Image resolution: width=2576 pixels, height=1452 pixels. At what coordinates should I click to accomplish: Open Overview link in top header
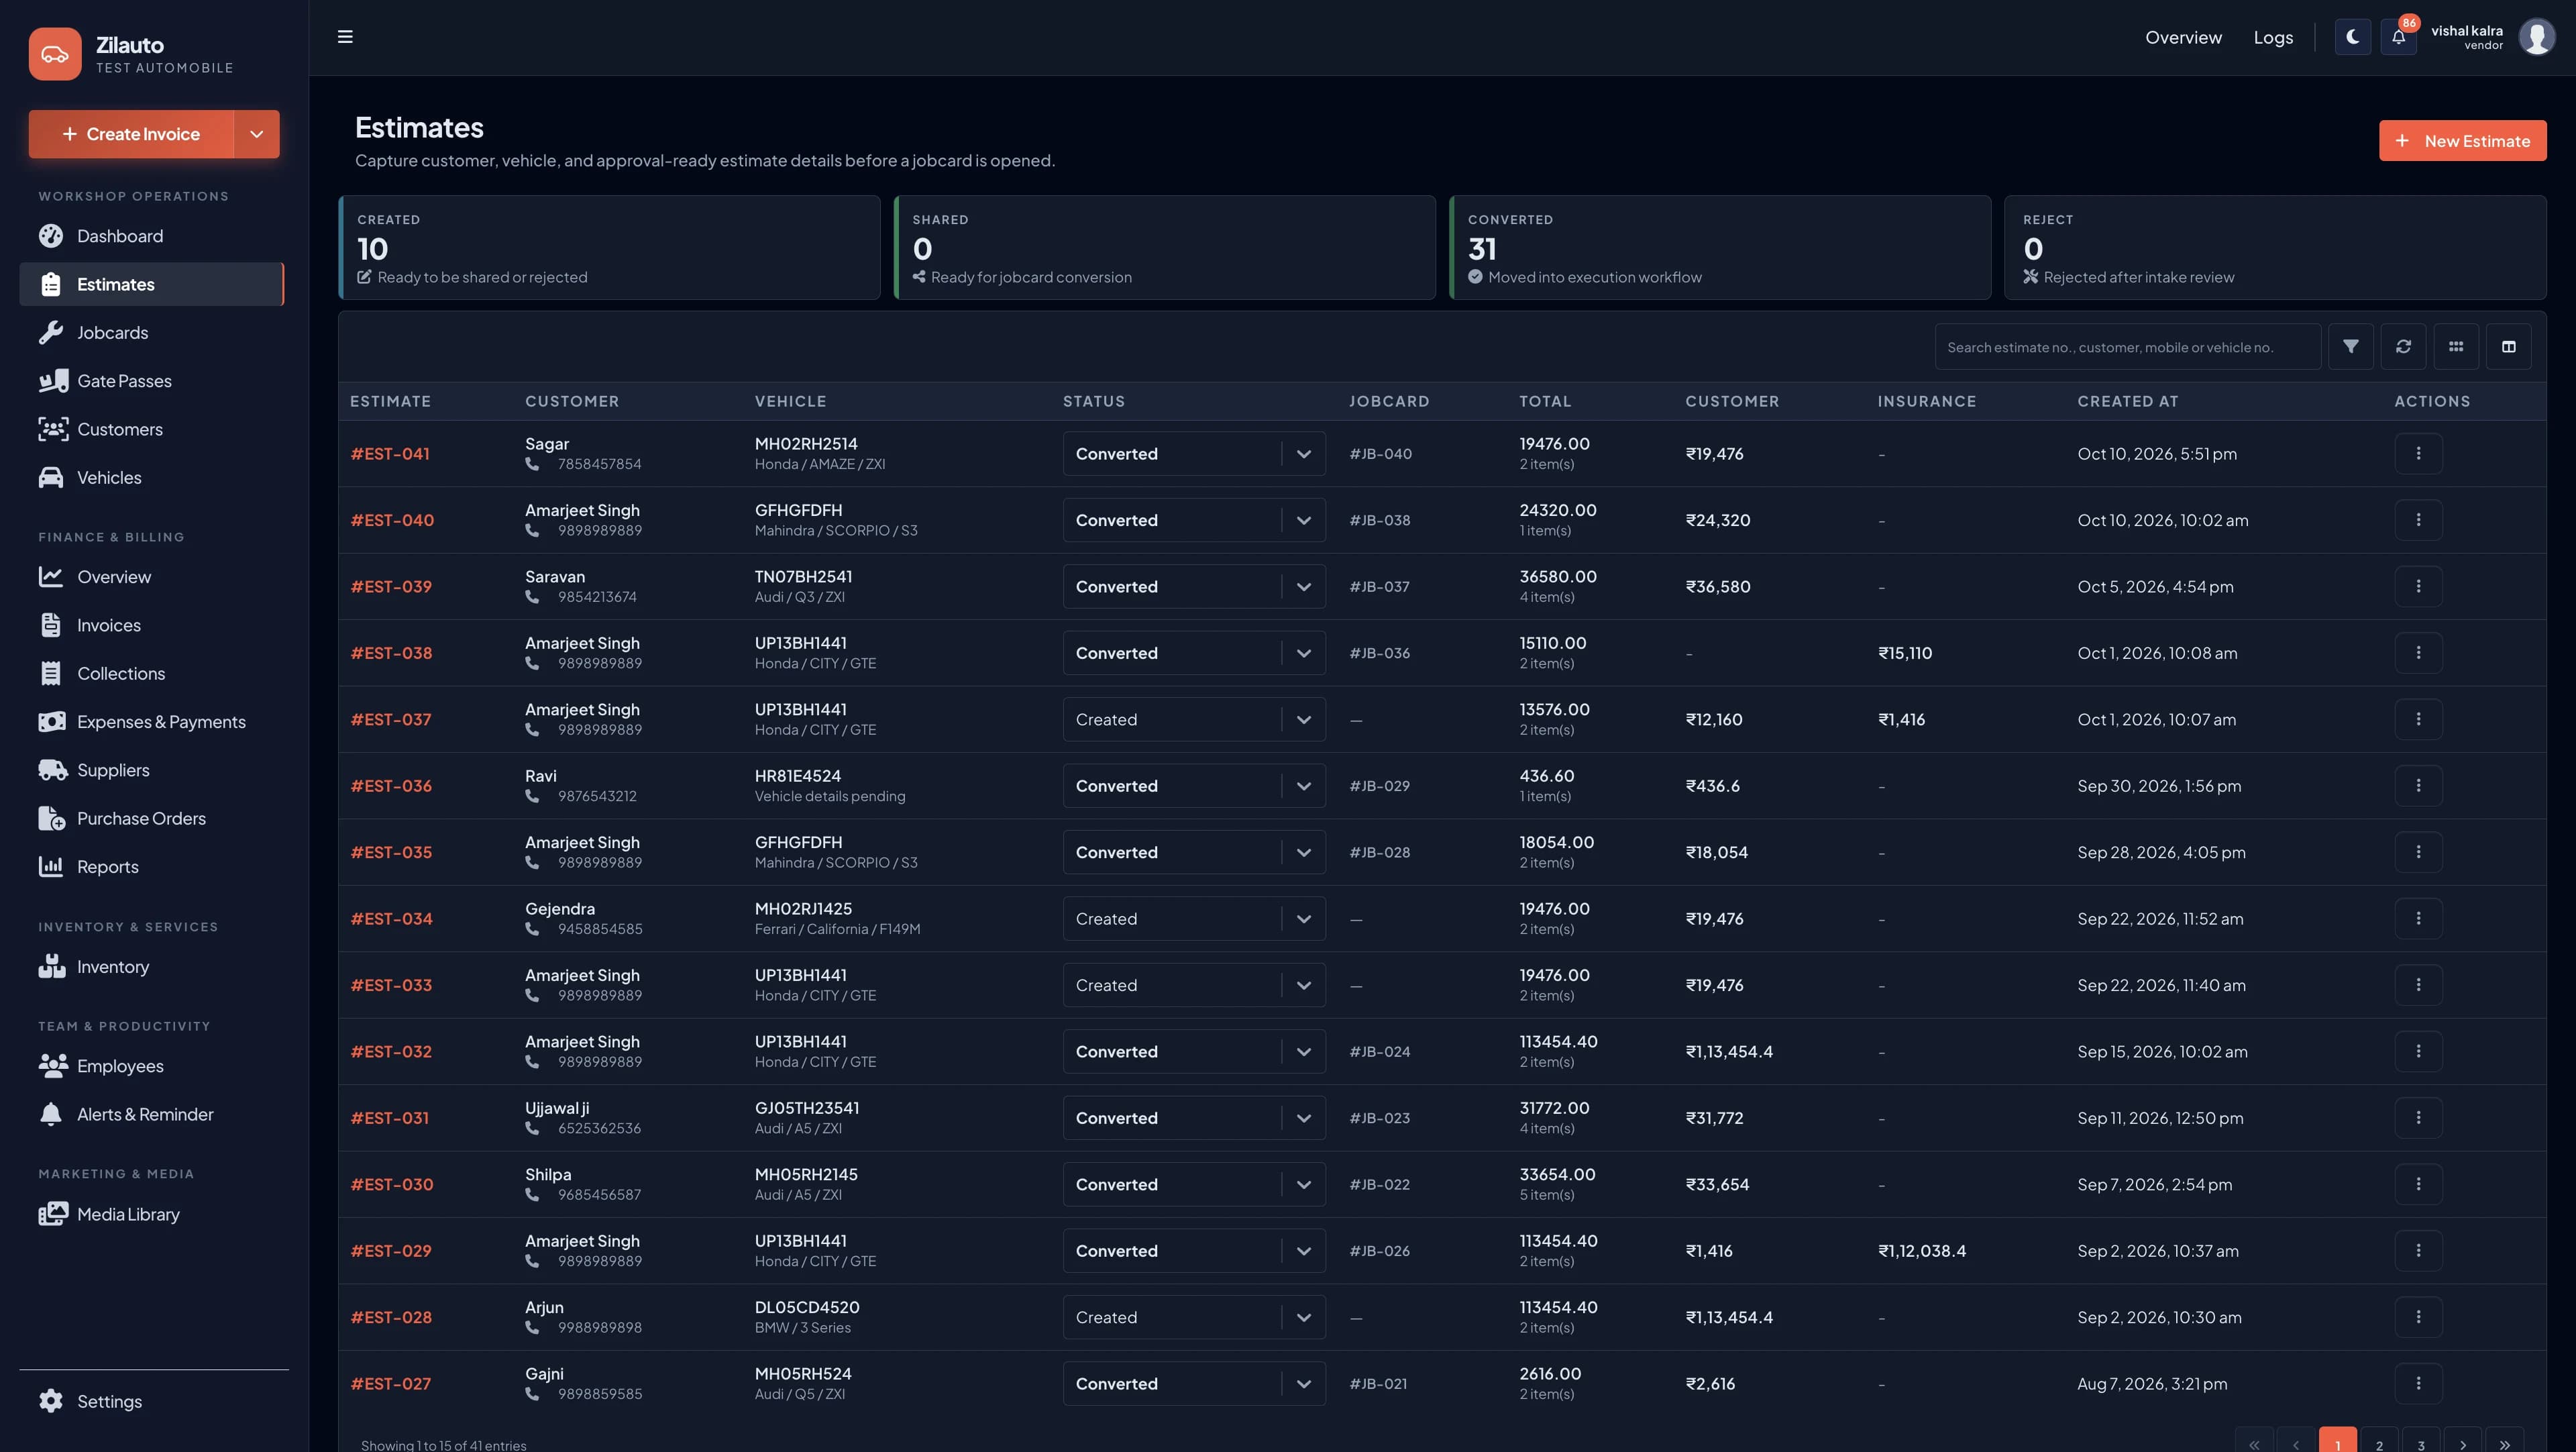tap(2183, 37)
